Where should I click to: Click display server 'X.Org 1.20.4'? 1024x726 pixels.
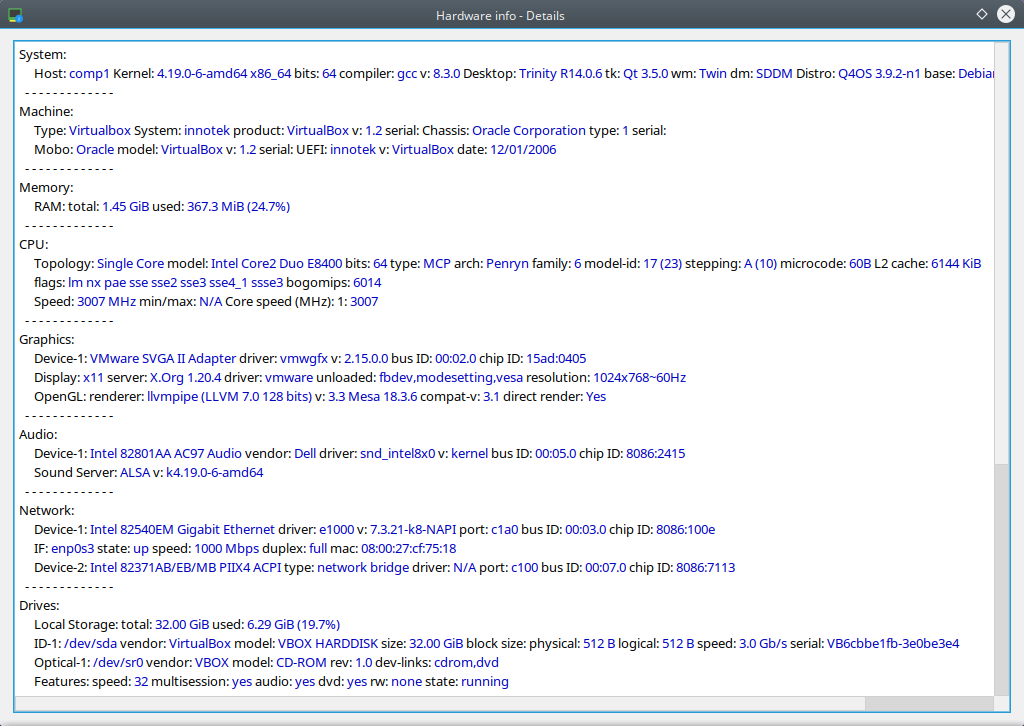tap(185, 377)
